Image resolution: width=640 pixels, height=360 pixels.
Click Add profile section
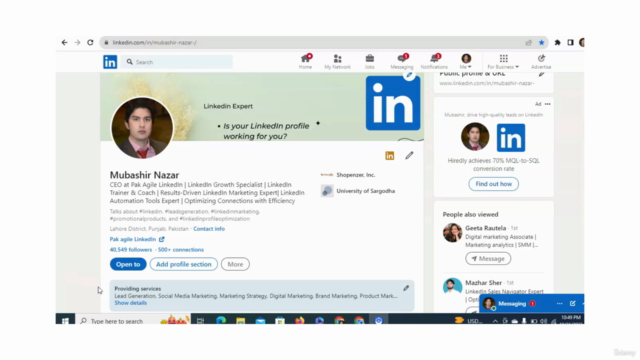(184, 264)
